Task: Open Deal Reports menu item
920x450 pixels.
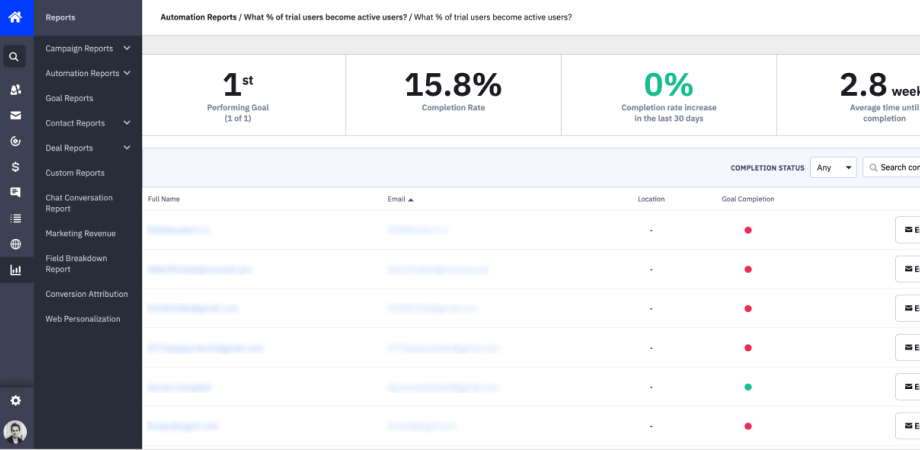Action: click(x=69, y=148)
